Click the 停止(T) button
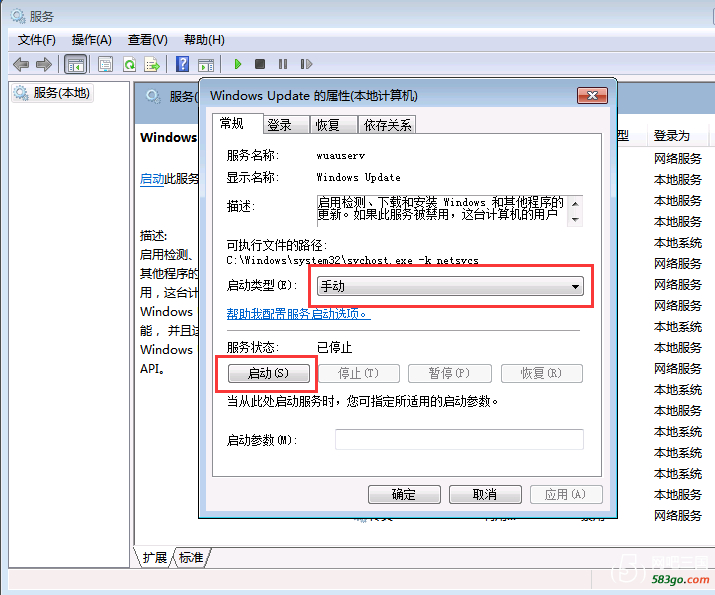The width and height of the screenshot is (715, 595). 359,373
